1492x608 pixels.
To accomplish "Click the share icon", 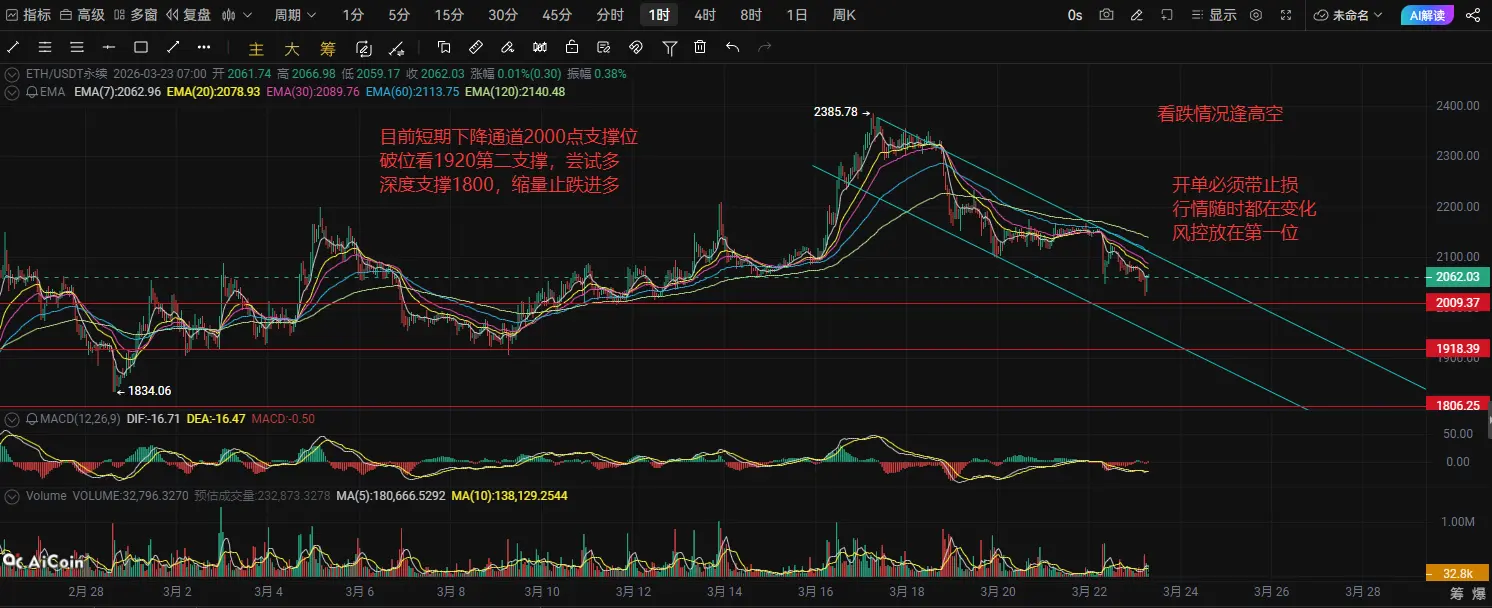I will coord(1473,15).
